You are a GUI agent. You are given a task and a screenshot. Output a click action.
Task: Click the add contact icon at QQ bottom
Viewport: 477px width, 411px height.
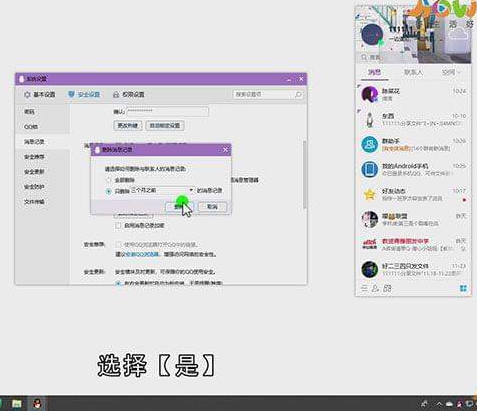coord(375,288)
